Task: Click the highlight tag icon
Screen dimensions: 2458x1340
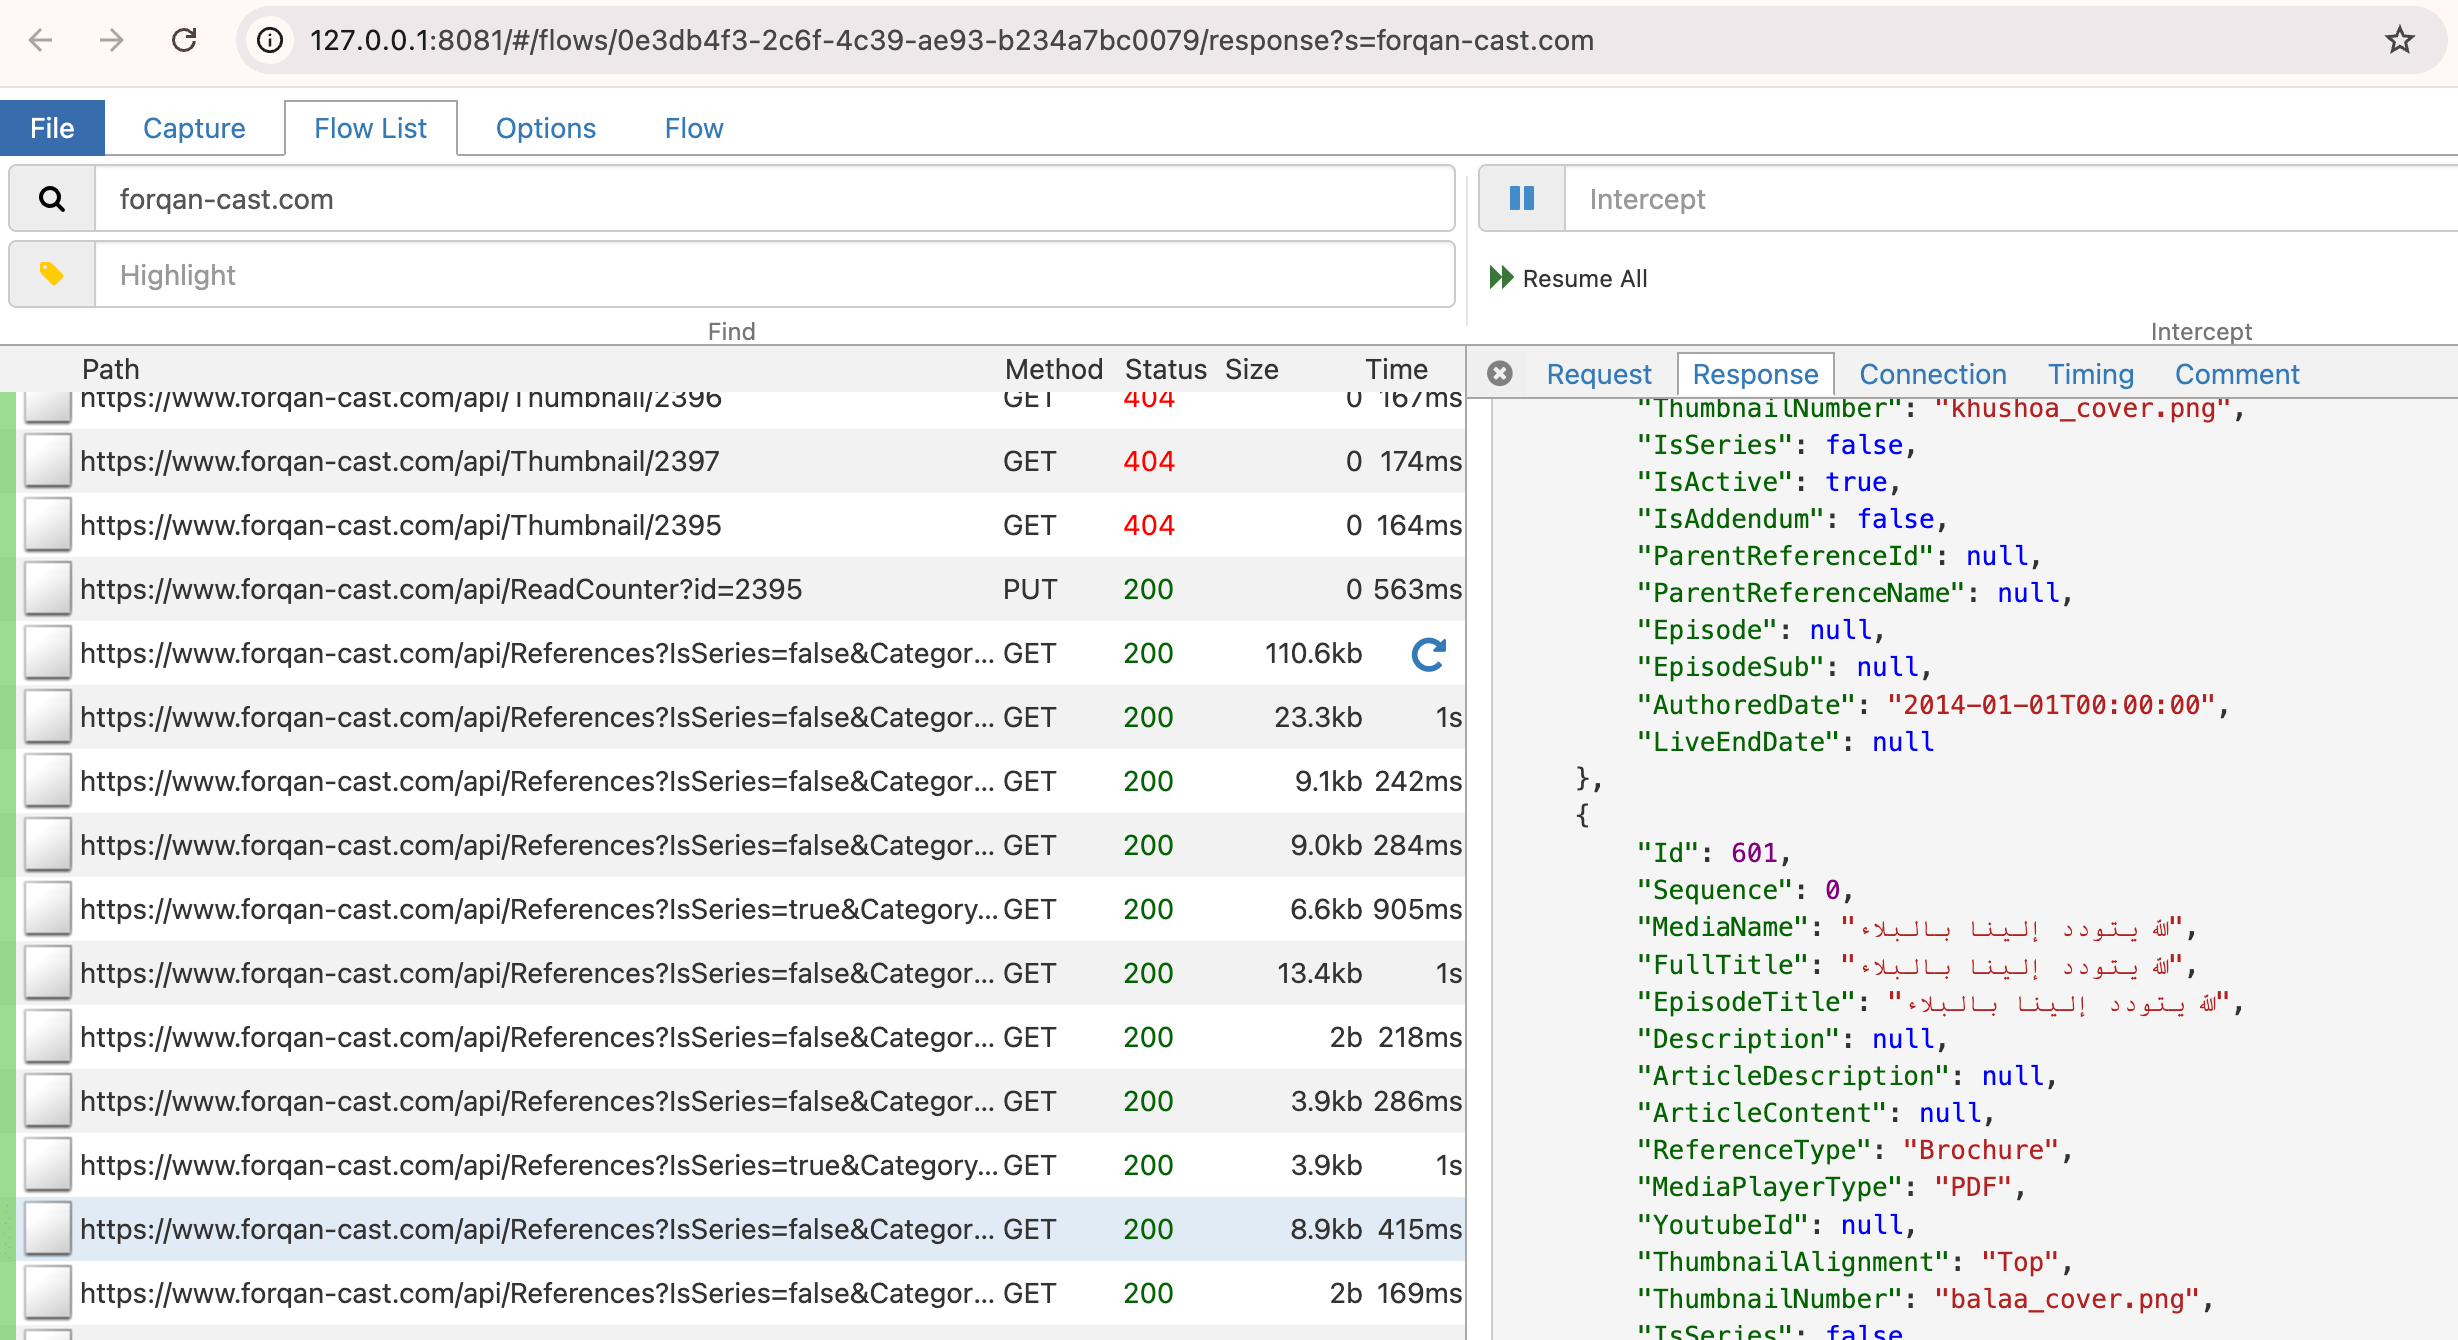Action: click(x=52, y=274)
